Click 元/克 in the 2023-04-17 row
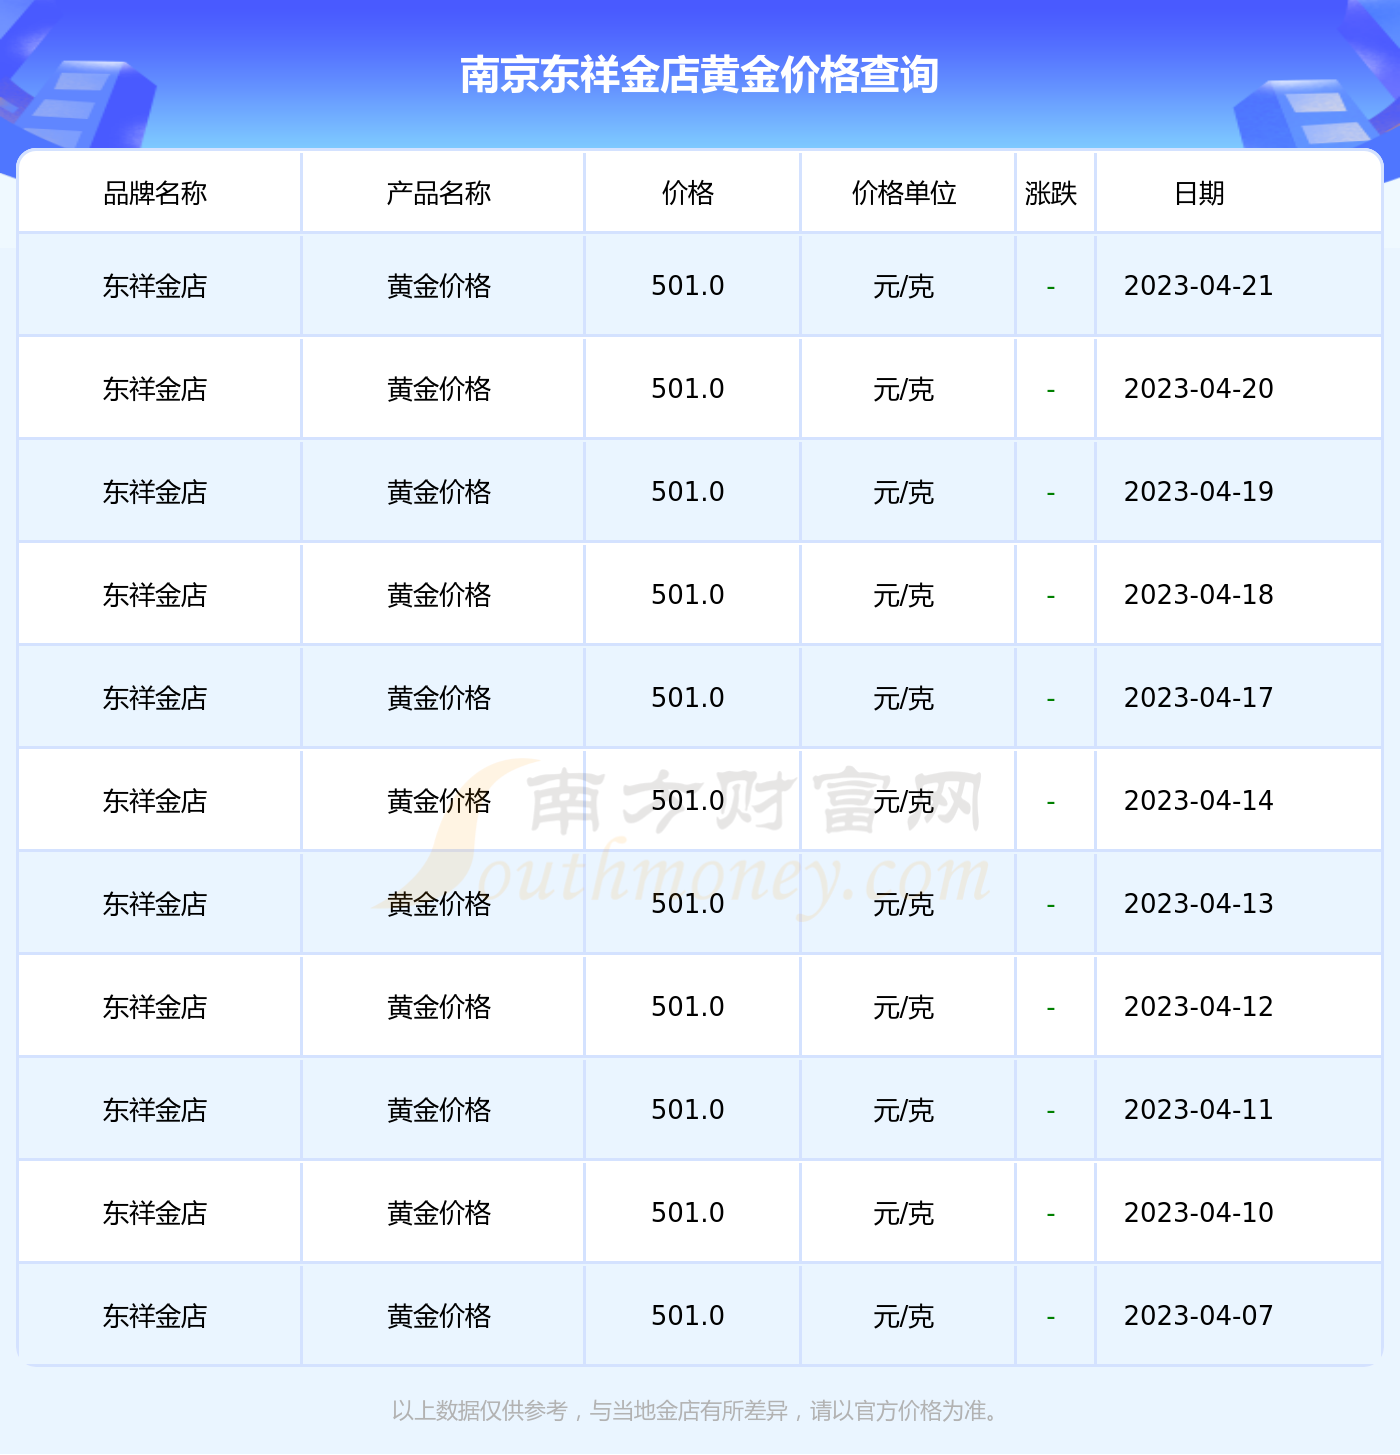The width and height of the screenshot is (1400, 1455). (x=904, y=699)
